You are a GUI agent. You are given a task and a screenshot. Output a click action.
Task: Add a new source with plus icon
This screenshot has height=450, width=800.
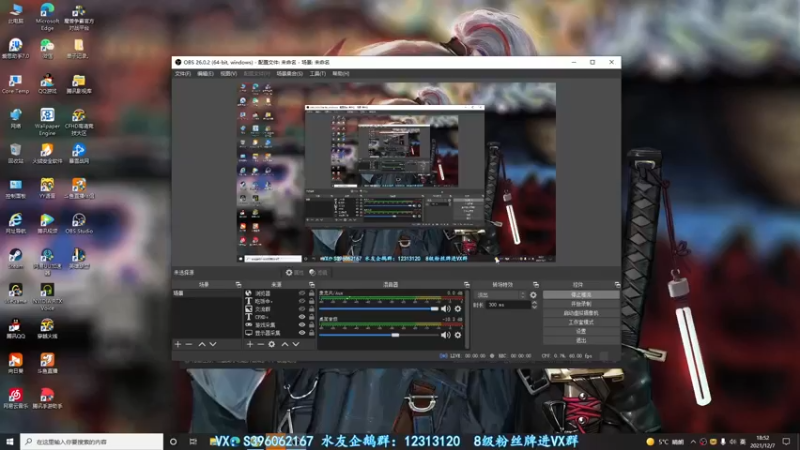249,344
